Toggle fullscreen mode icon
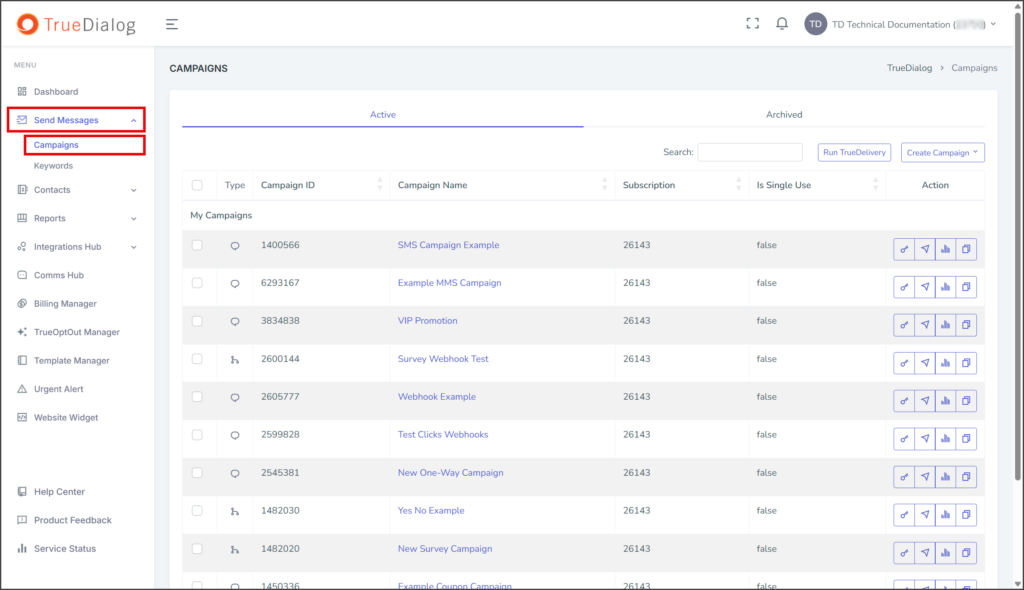This screenshot has height=590, width=1024. point(753,24)
